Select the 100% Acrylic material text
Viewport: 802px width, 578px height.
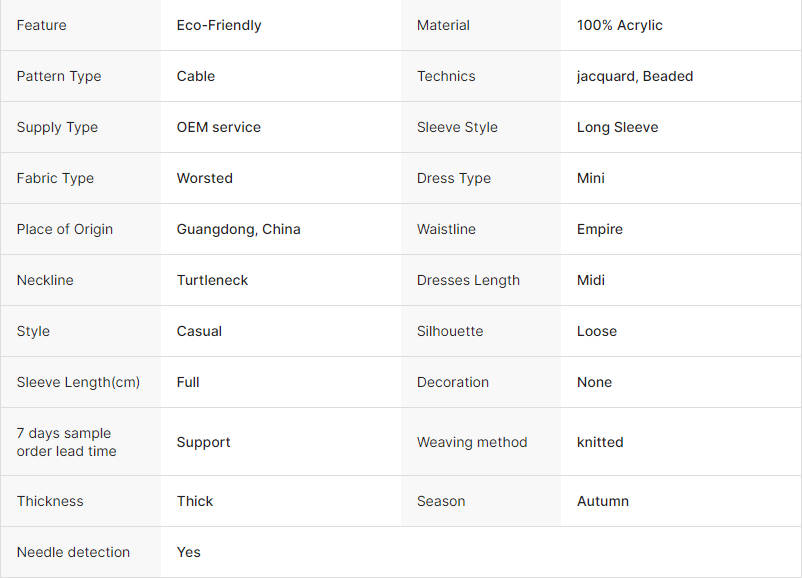(619, 26)
